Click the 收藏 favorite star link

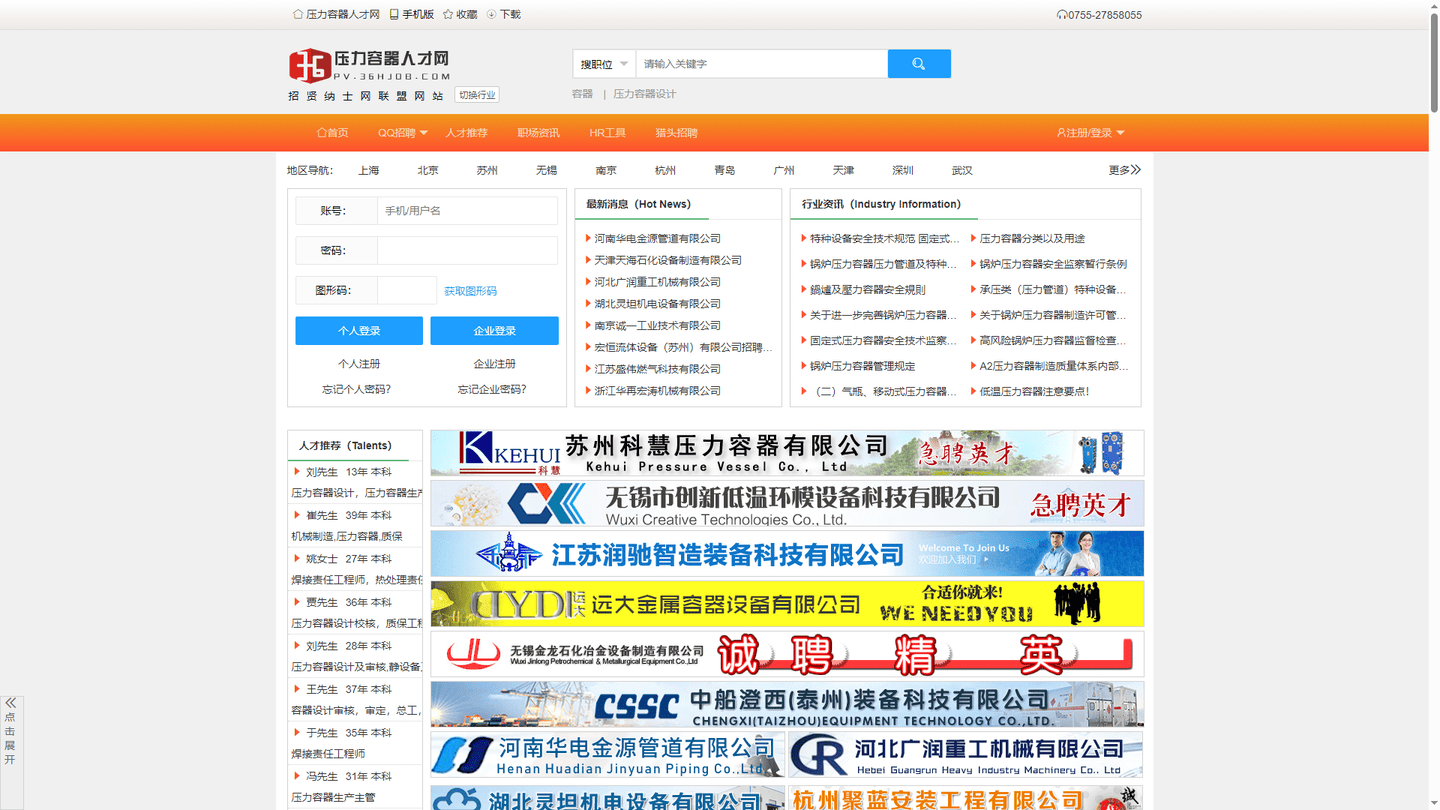[460, 15]
